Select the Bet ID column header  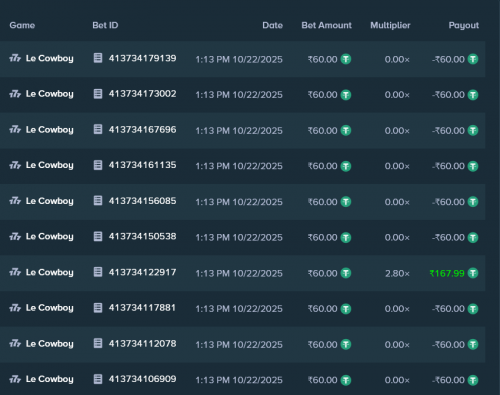(105, 25)
